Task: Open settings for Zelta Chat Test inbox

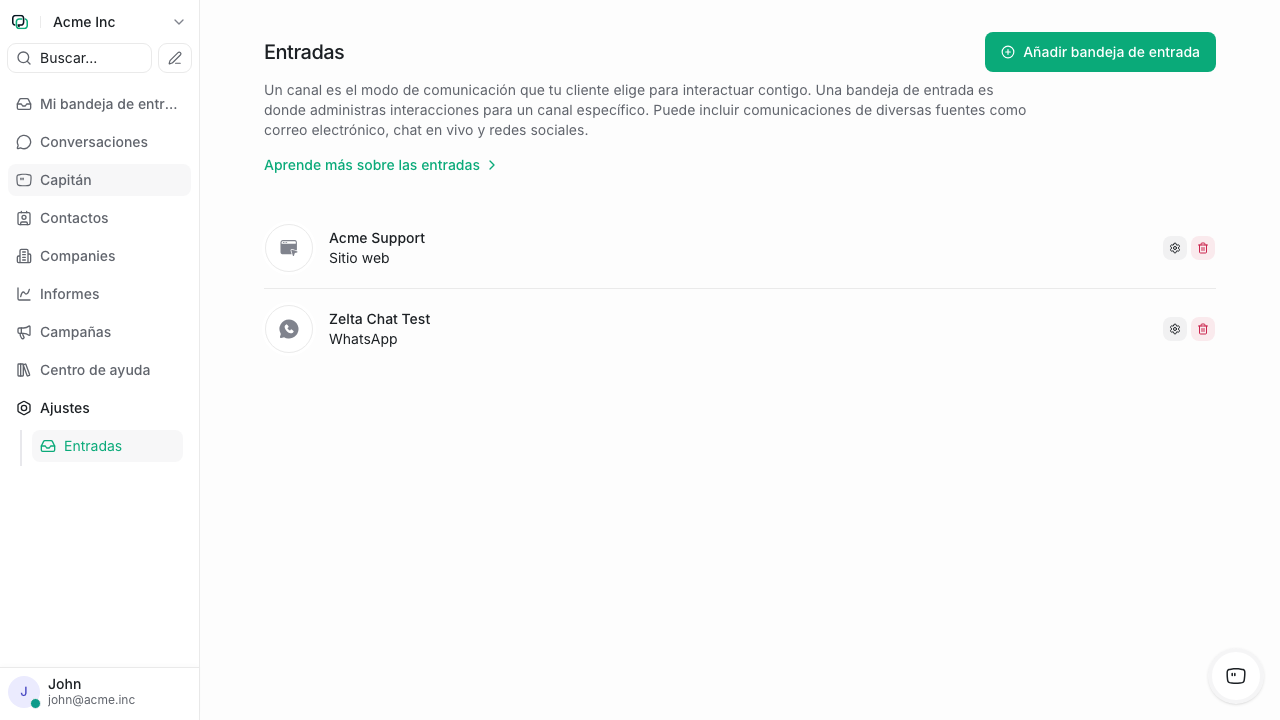Action: (x=1175, y=329)
